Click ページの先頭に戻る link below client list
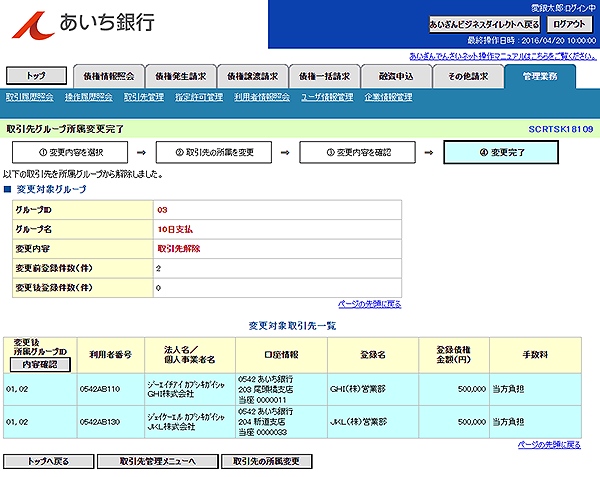 549,444
